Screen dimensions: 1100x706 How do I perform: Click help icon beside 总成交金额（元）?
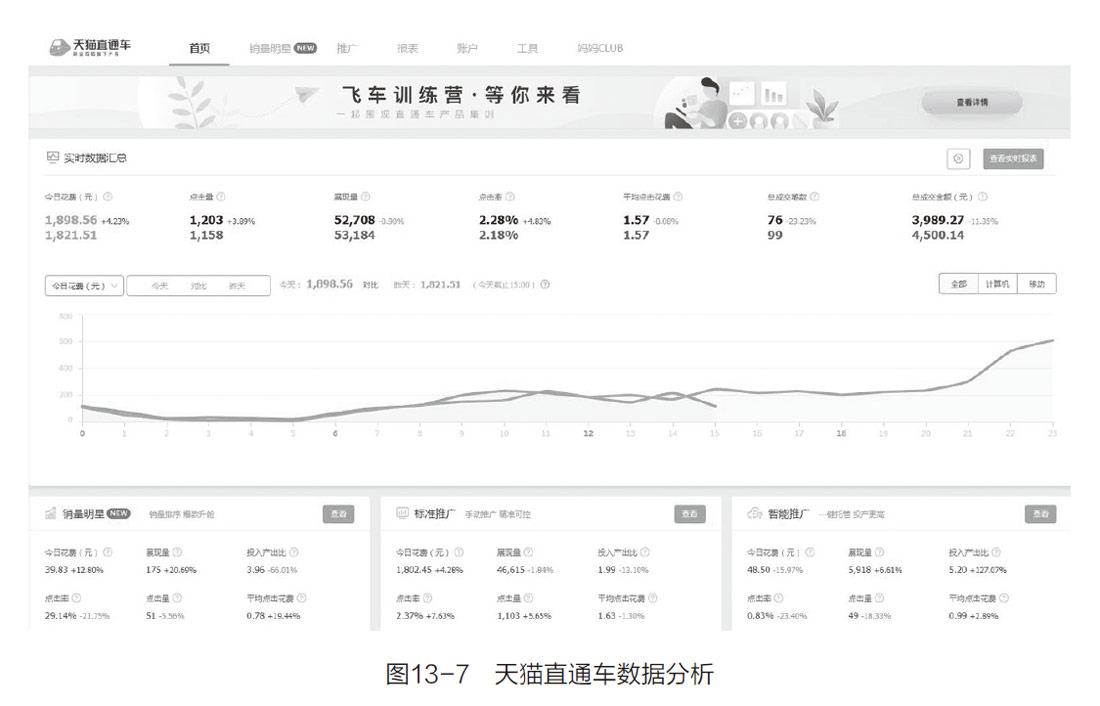pyautogui.click(x=983, y=197)
